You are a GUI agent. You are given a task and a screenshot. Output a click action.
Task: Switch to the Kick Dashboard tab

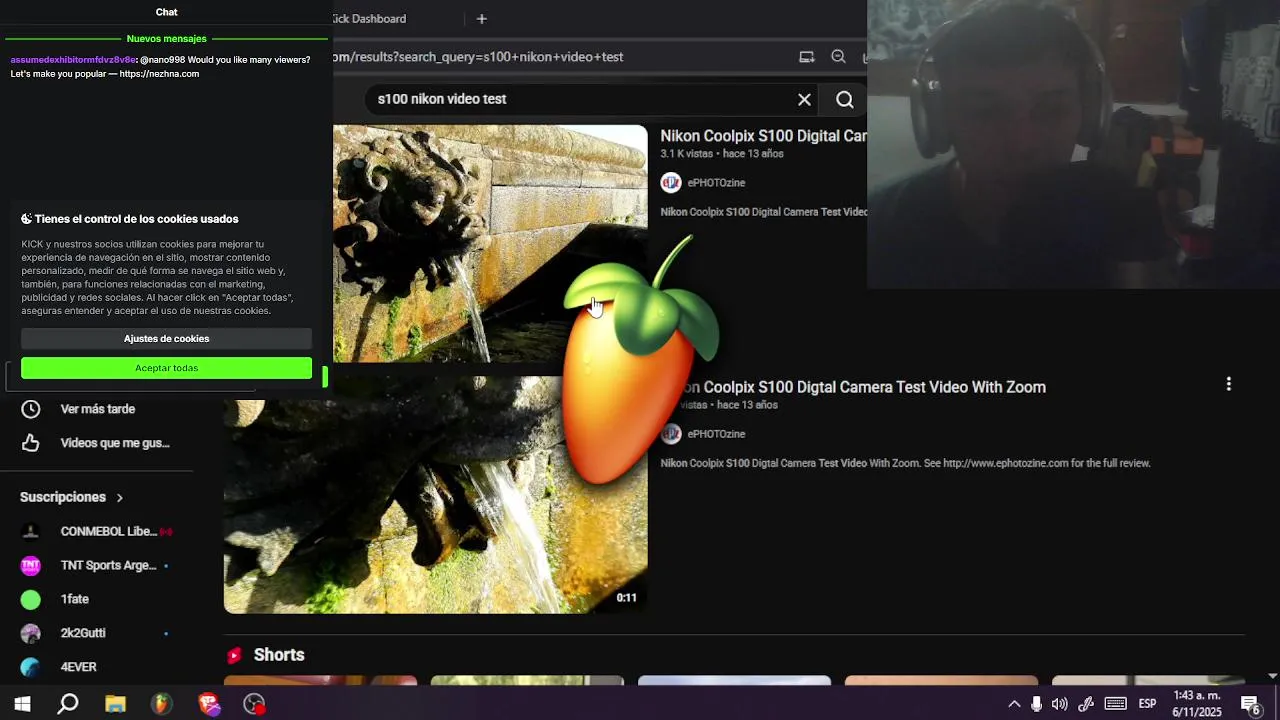pos(370,19)
